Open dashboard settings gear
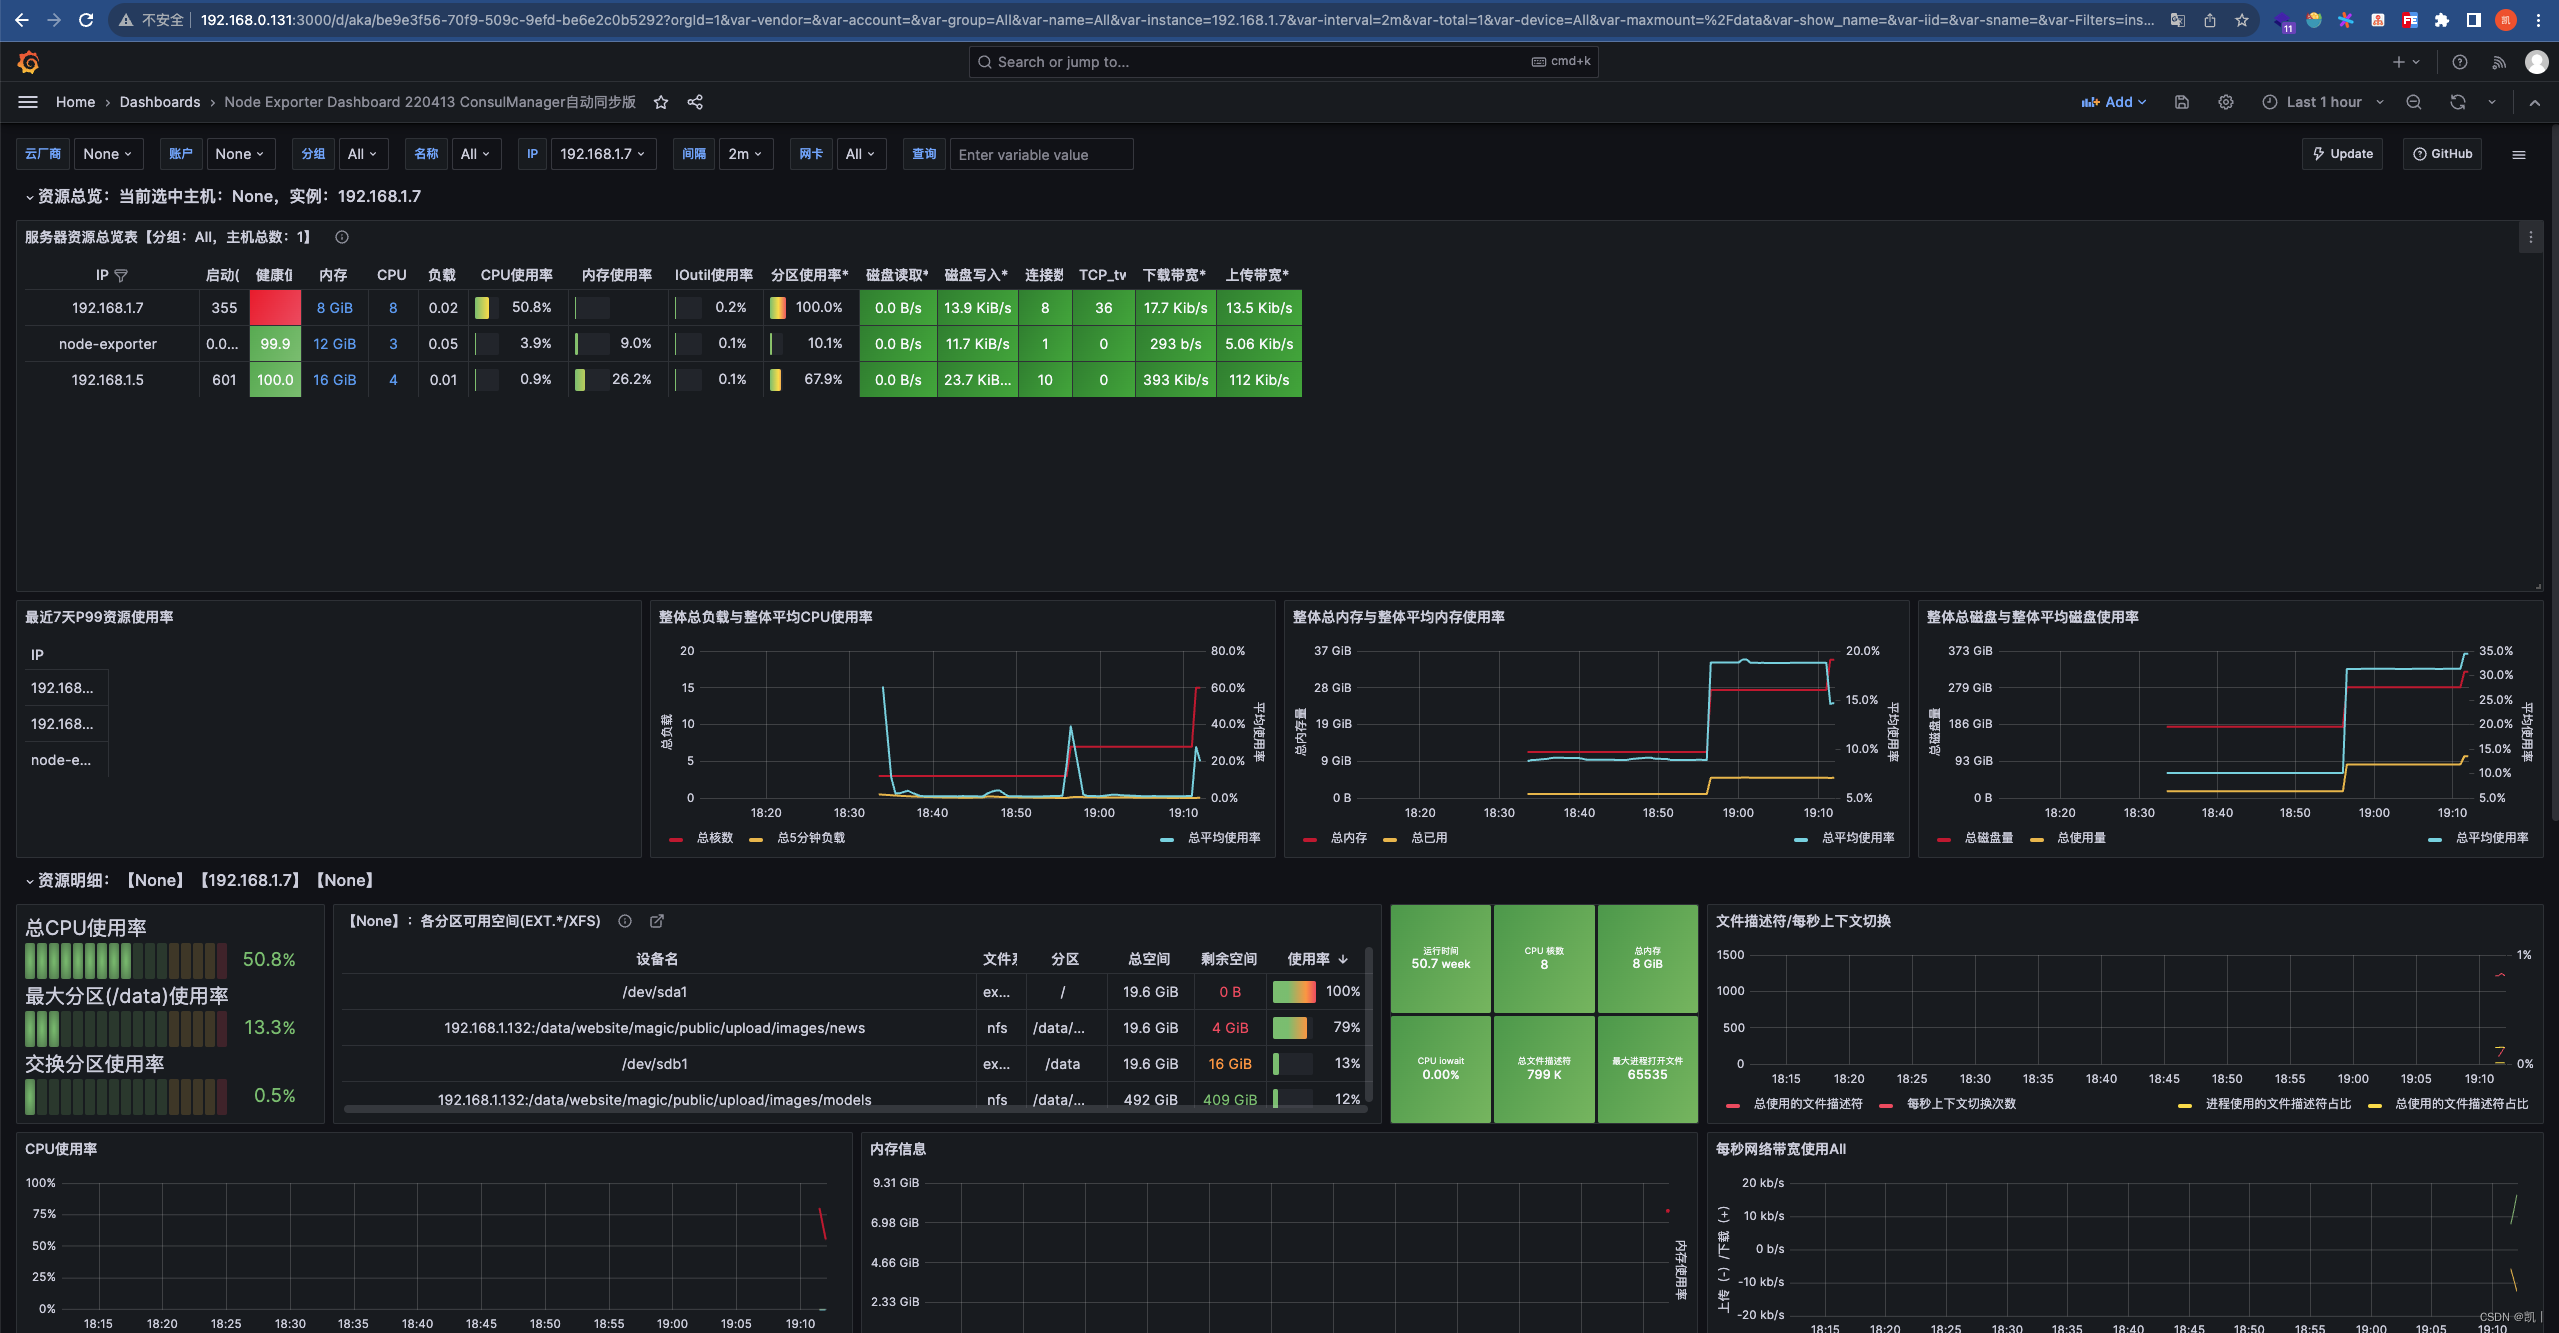Image resolution: width=2559 pixels, height=1333 pixels. (x=2226, y=102)
